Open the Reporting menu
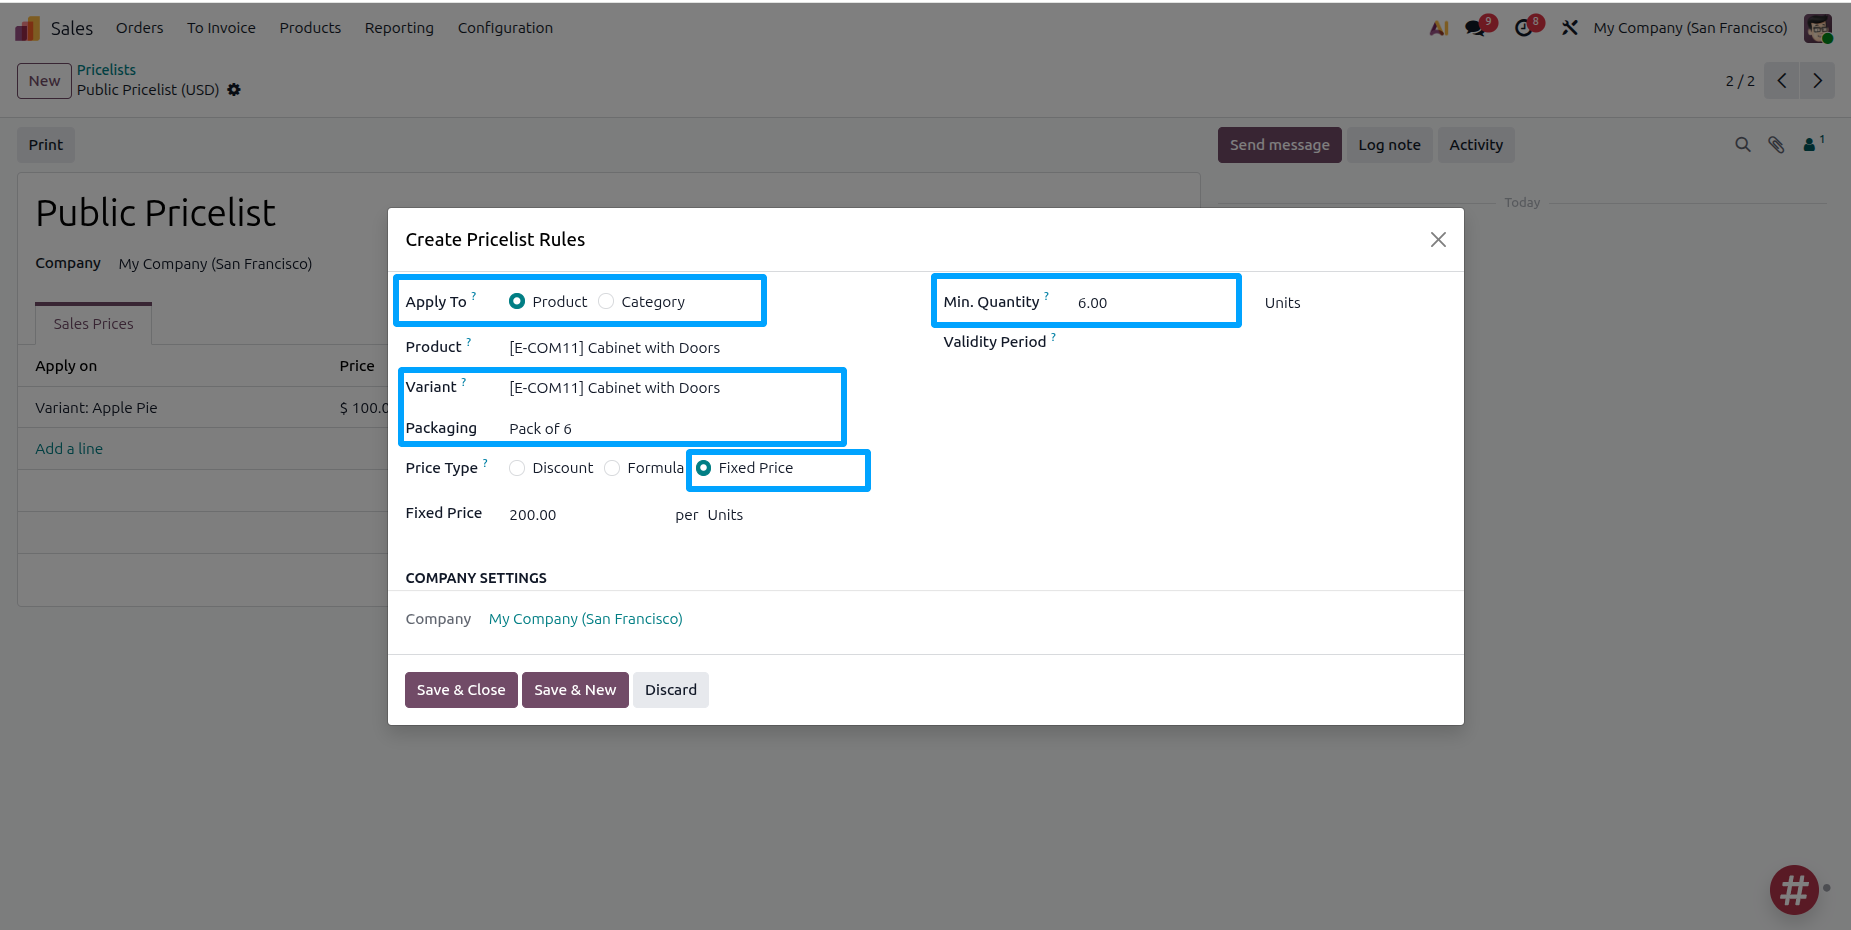Viewport: 1851px width, 930px height. [x=398, y=28]
